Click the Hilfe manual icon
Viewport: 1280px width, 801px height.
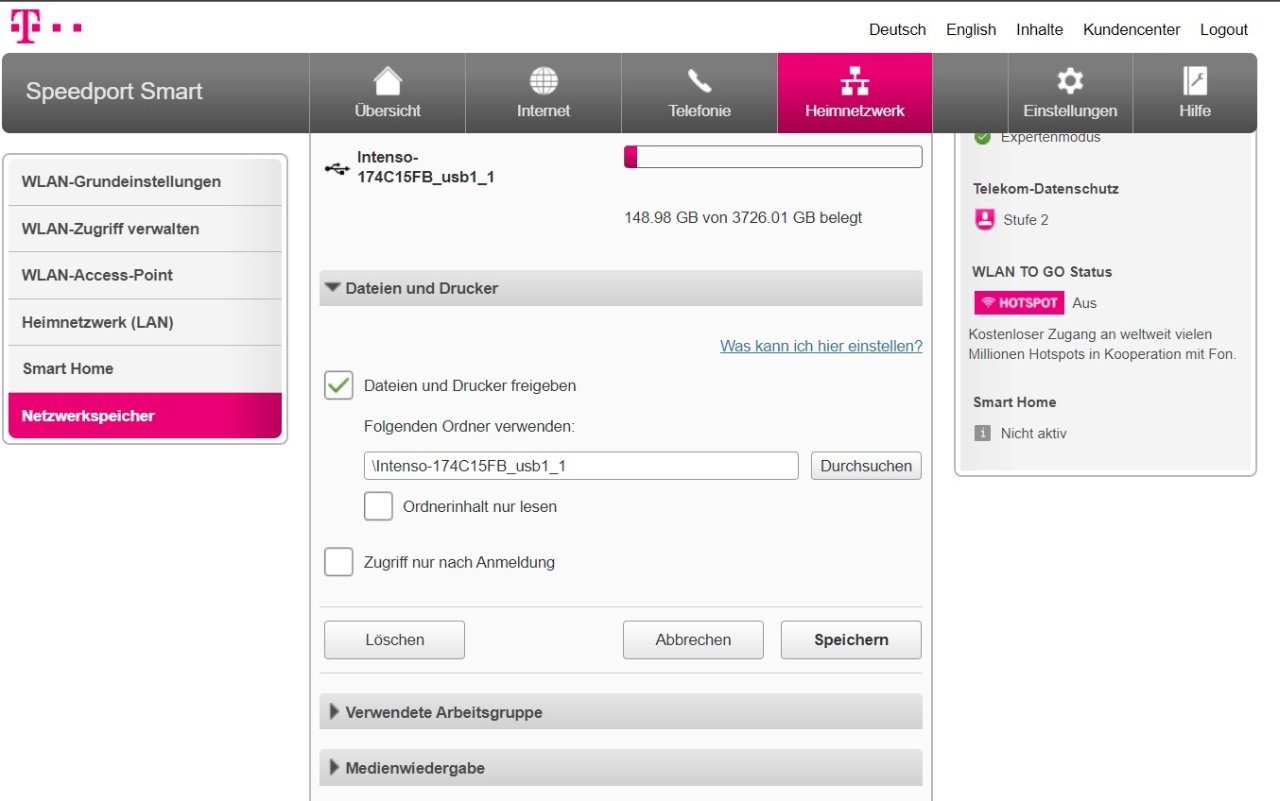(1194, 81)
